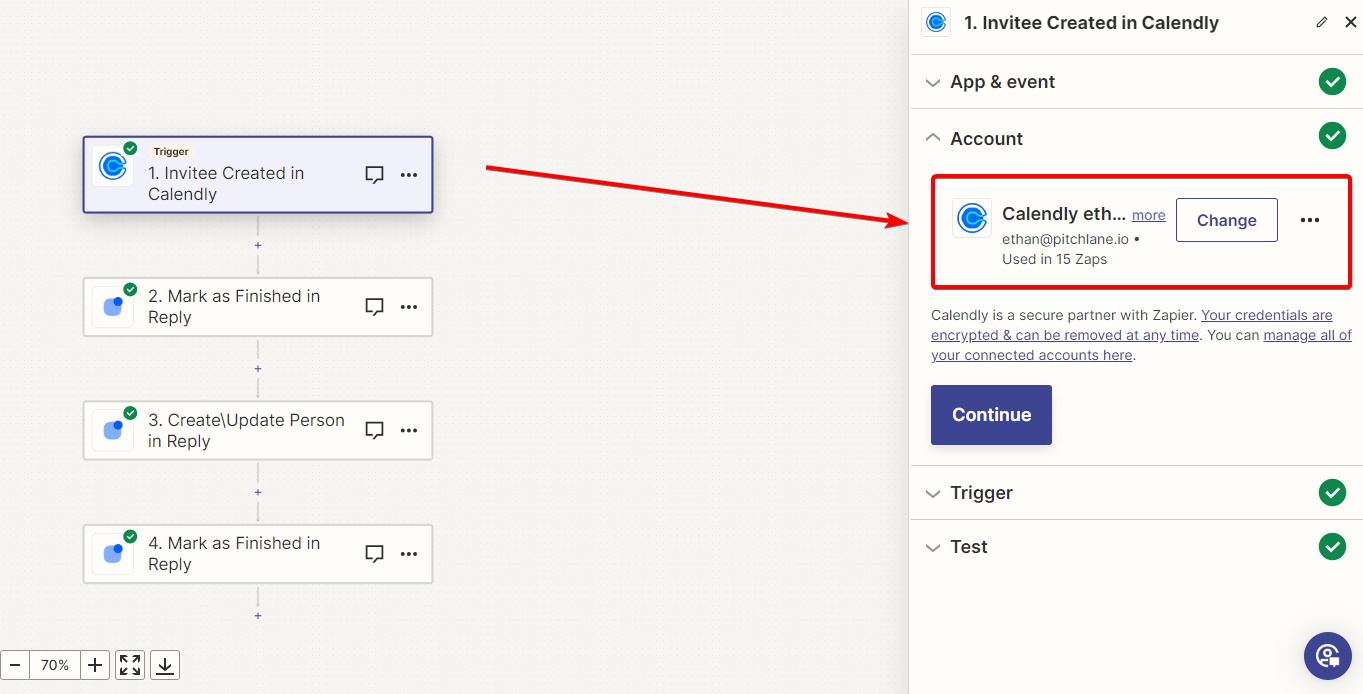Click Calendly icon in the account card

pyautogui.click(x=972, y=218)
